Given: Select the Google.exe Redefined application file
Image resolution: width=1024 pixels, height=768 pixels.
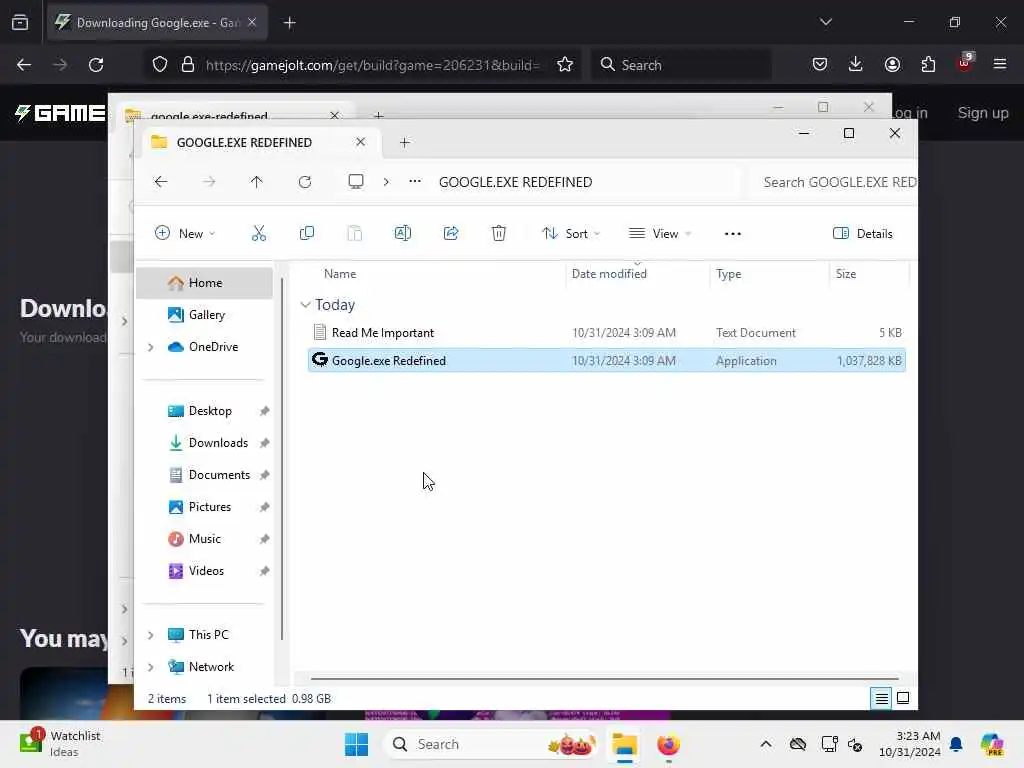Looking at the screenshot, I should [x=606, y=360].
